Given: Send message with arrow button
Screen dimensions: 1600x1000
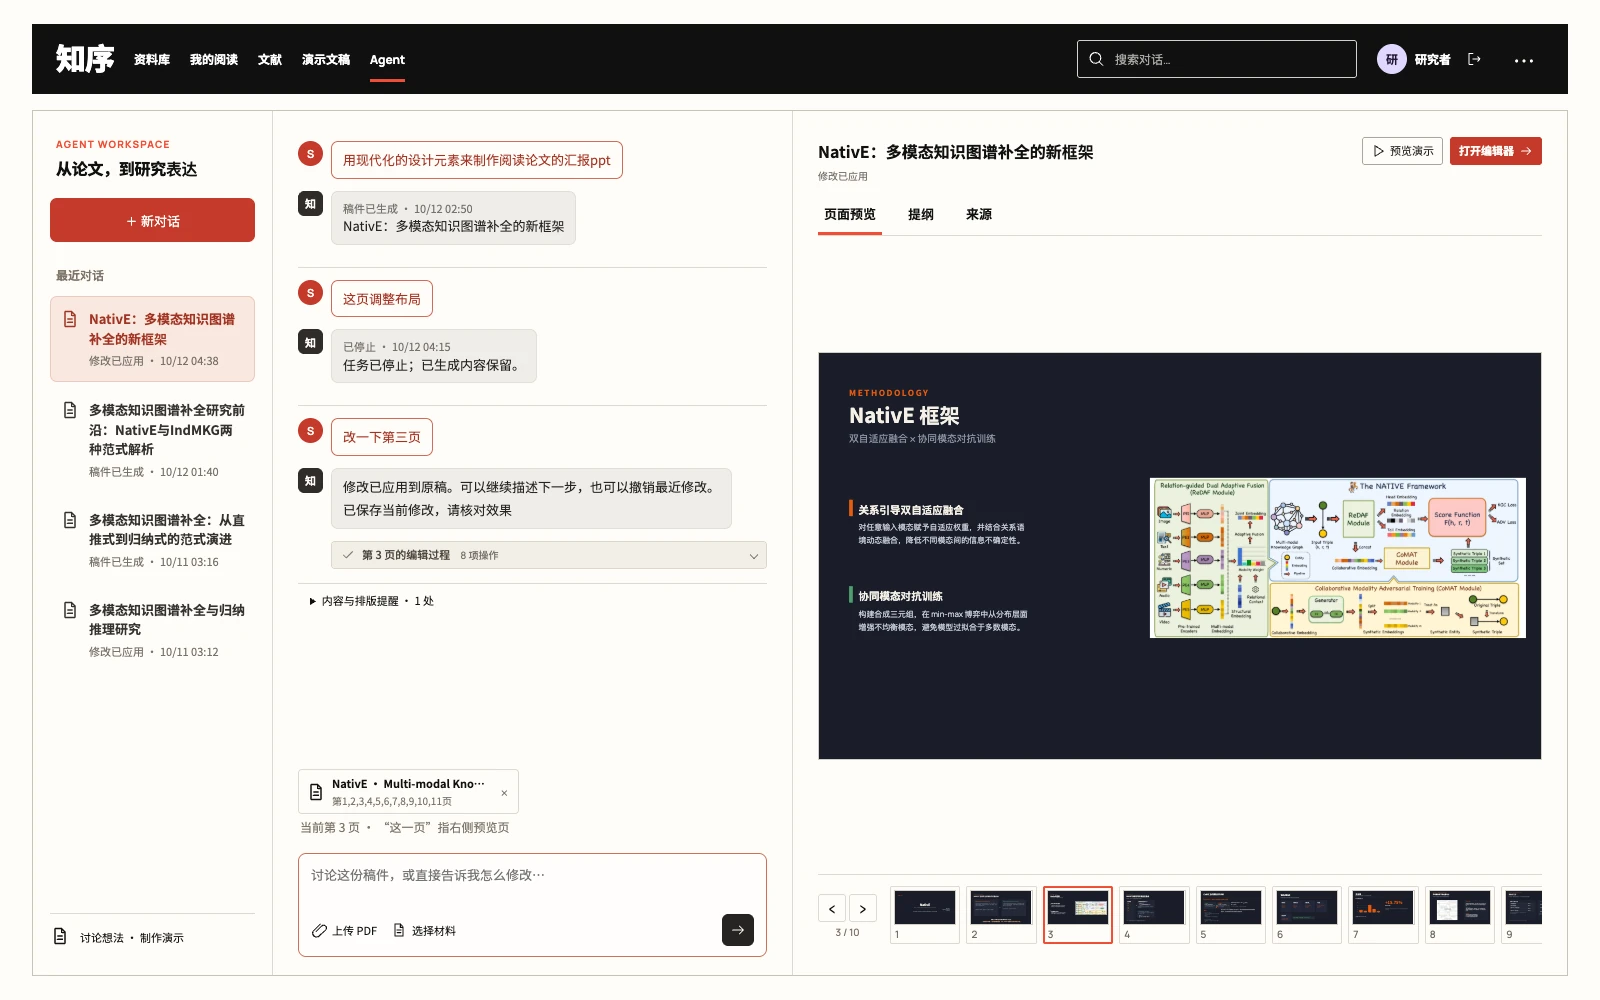Looking at the screenshot, I should point(737,930).
